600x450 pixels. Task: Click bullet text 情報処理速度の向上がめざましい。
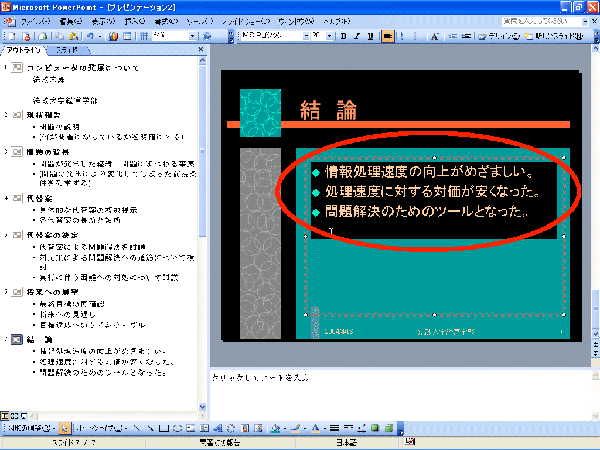coord(429,172)
